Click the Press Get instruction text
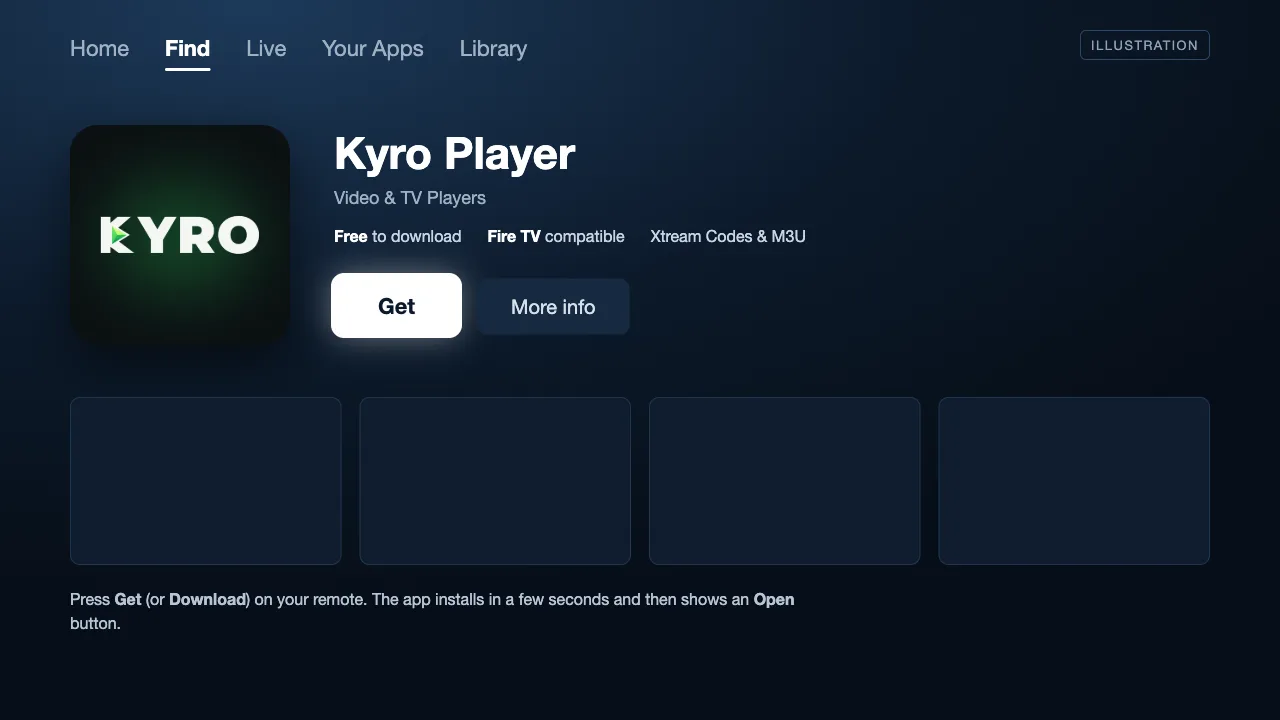This screenshot has width=1280, height=720. tap(432, 611)
